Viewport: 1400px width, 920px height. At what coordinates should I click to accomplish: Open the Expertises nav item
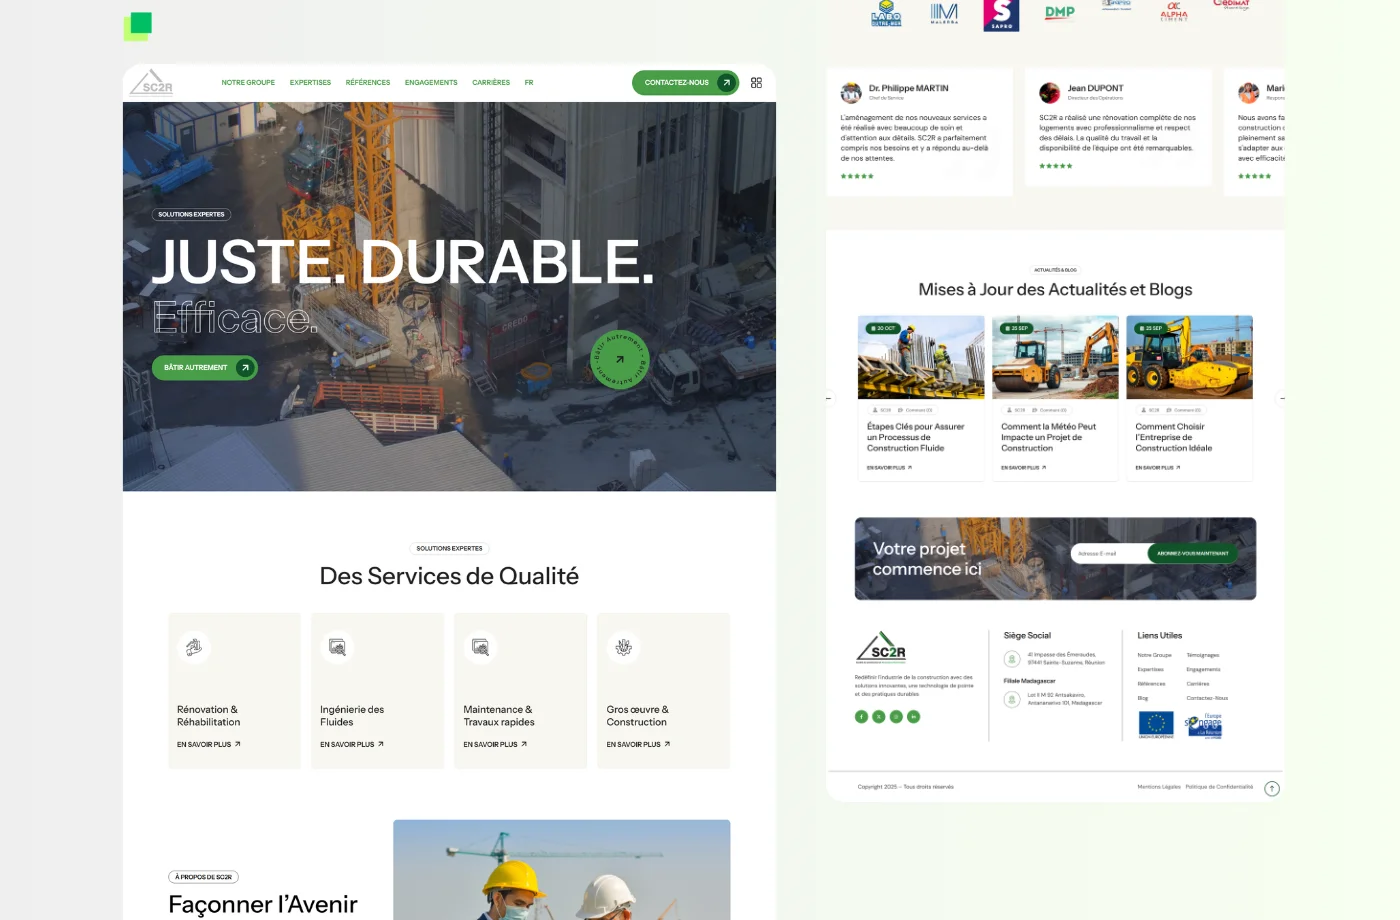310,83
